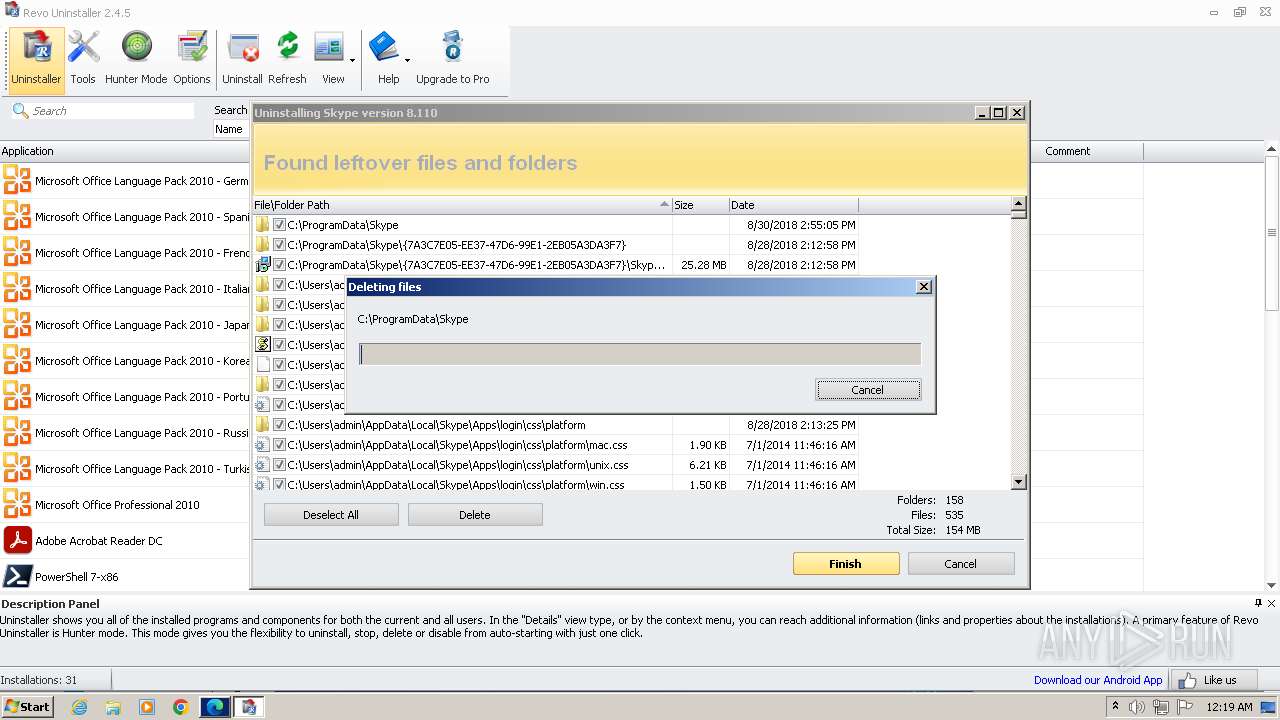
Task: Open the Download our Android App link
Action: click(1098, 680)
